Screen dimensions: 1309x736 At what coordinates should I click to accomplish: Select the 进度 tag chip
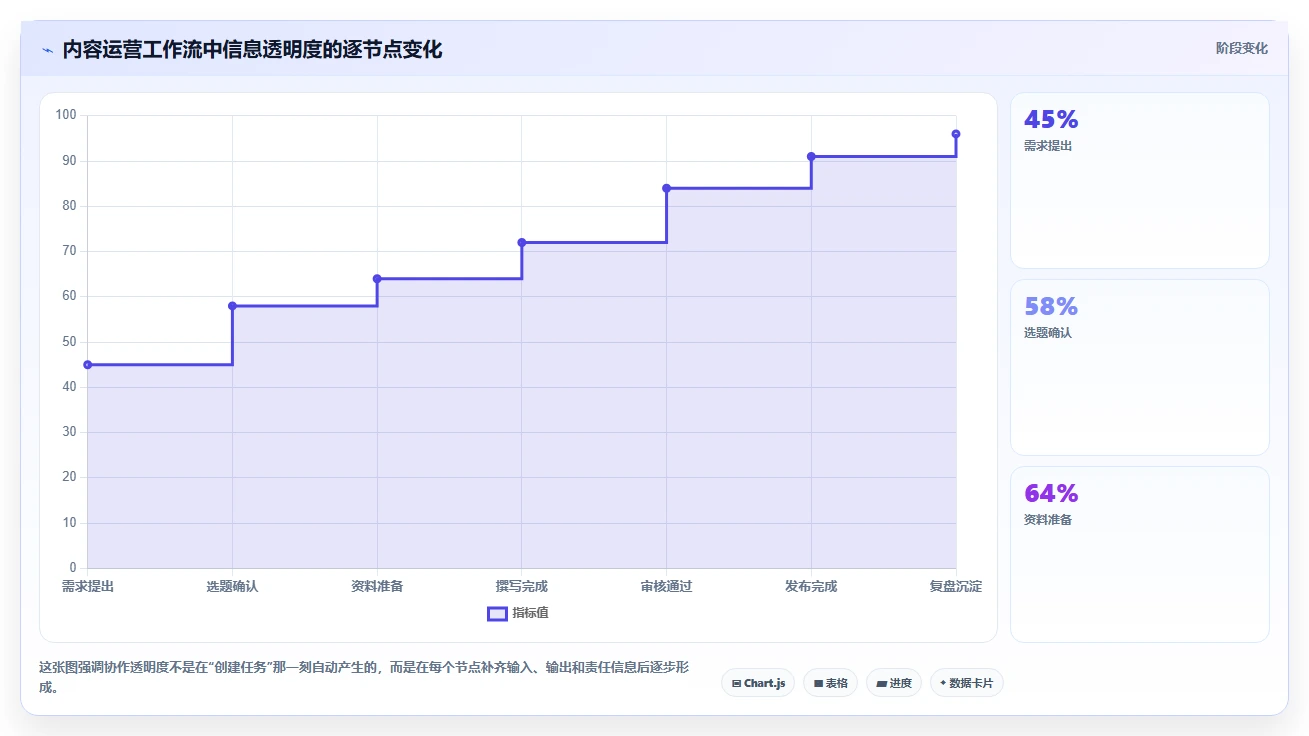point(893,683)
